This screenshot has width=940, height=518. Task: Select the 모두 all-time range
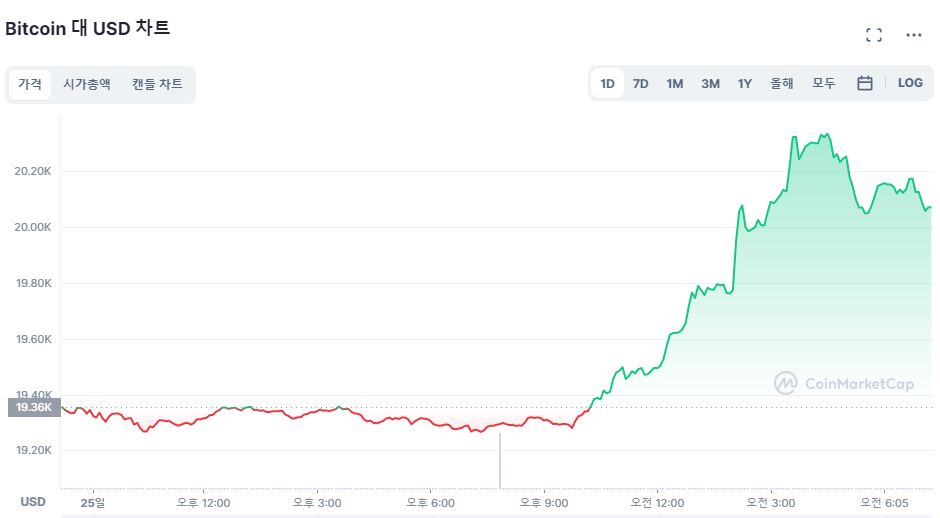point(824,84)
